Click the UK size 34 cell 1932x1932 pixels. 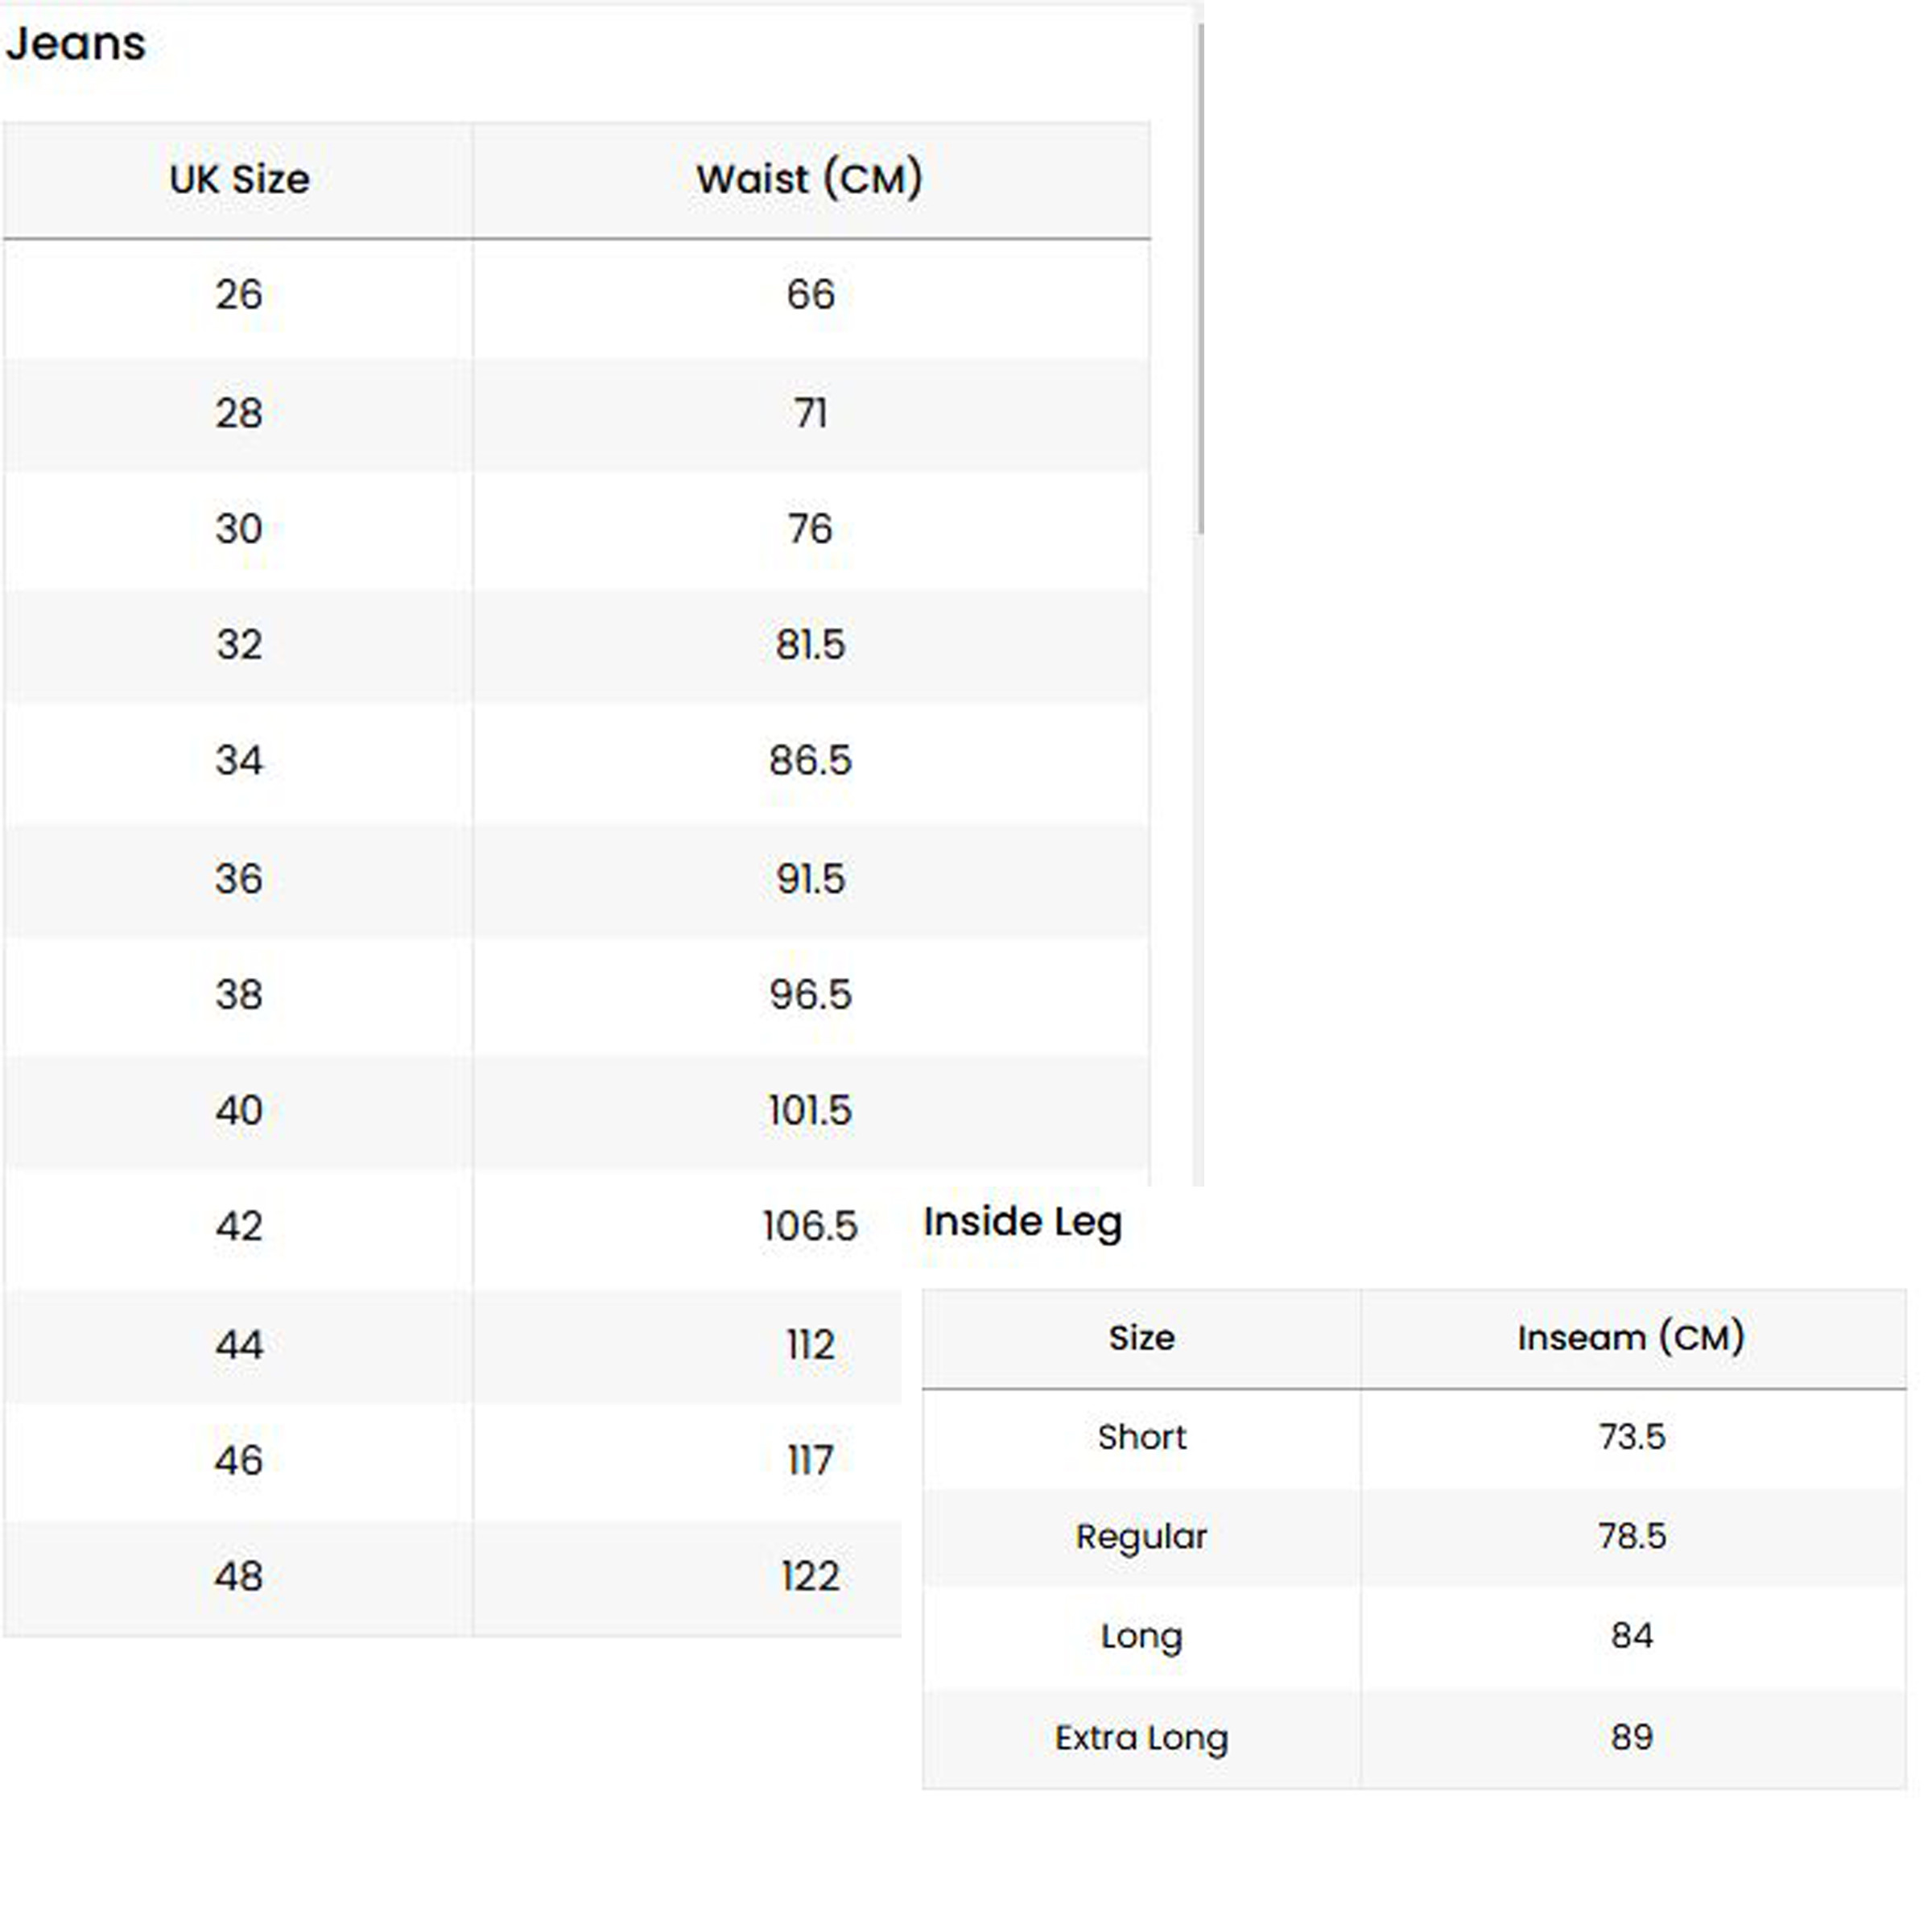(x=239, y=761)
